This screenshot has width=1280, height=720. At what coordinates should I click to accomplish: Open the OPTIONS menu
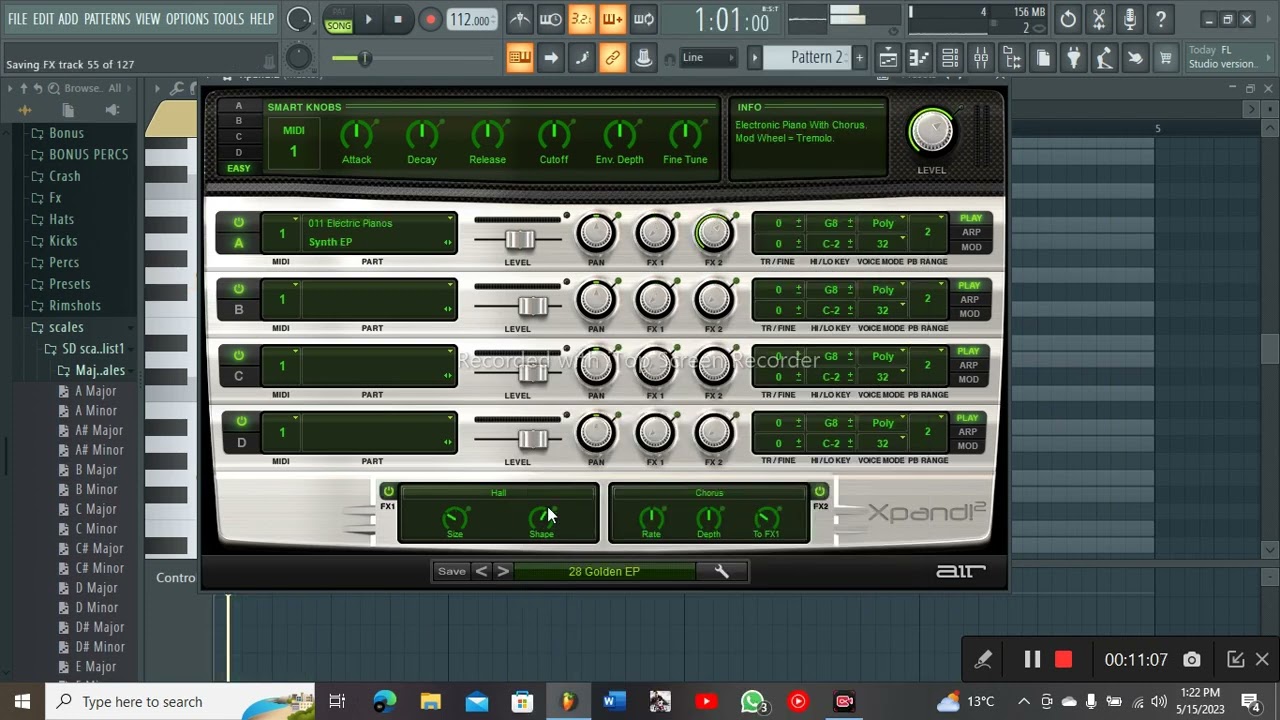[187, 19]
